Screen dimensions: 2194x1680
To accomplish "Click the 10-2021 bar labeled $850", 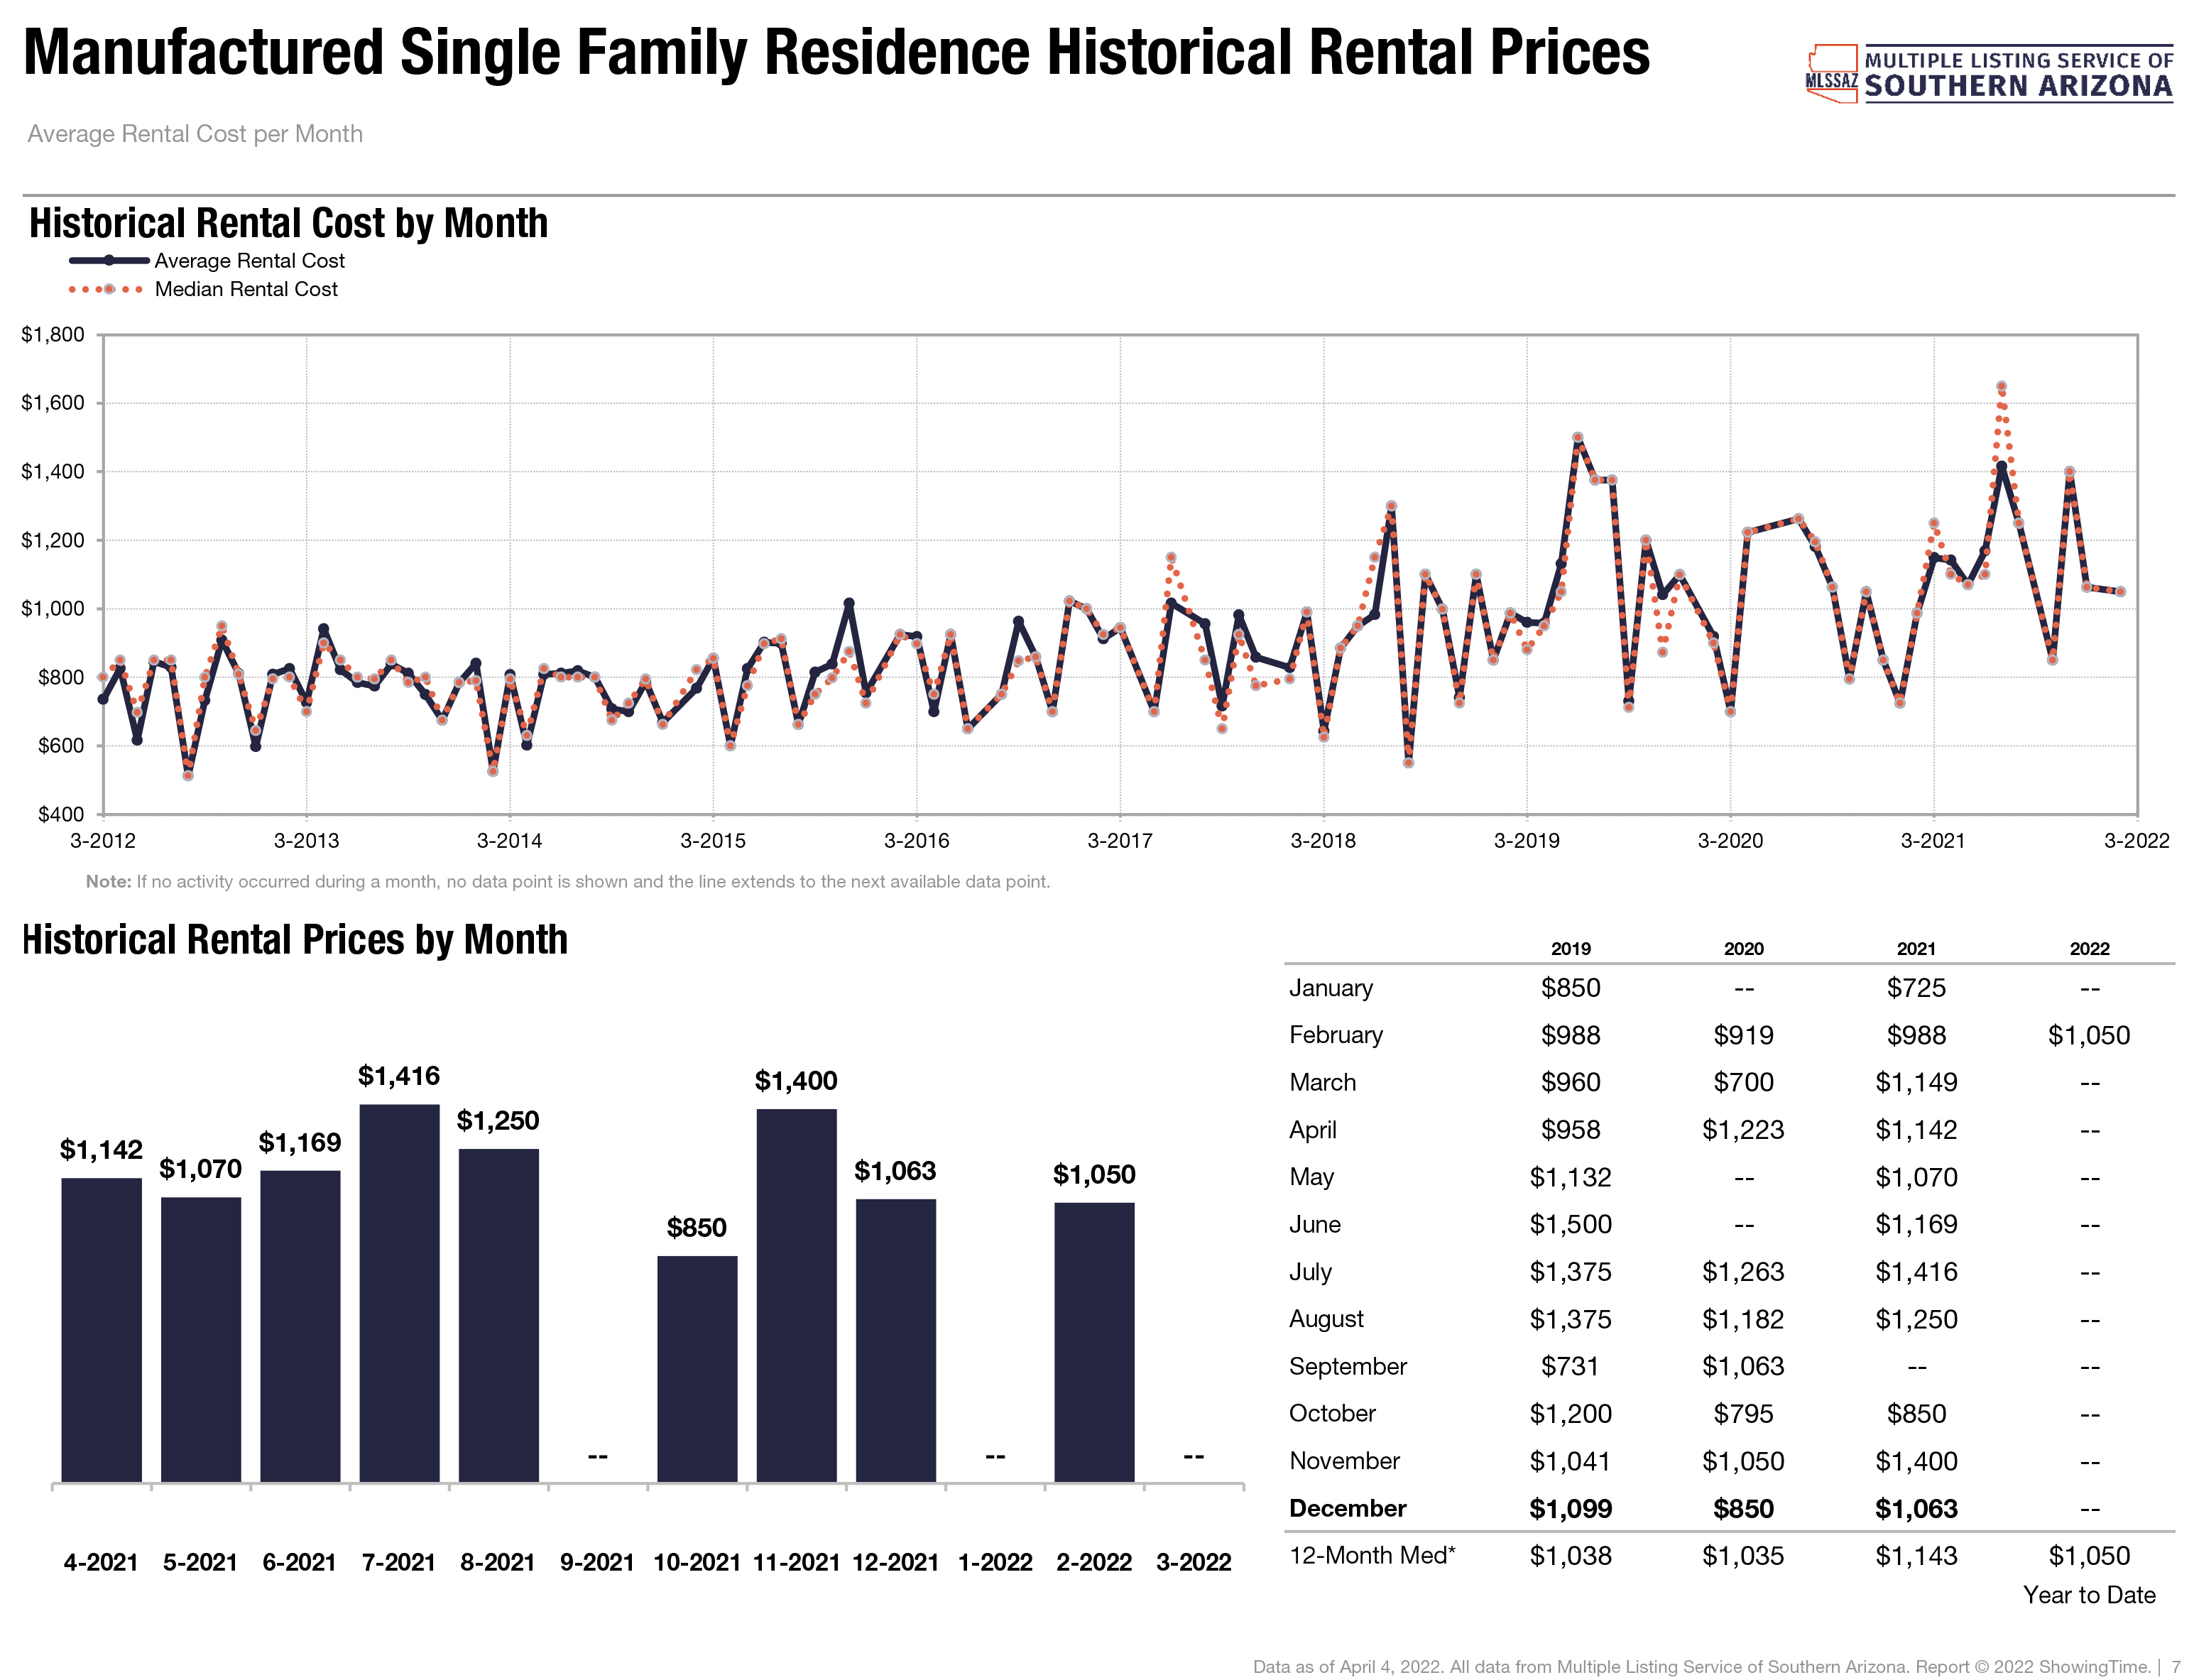I will pyautogui.click(x=697, y=1368).
